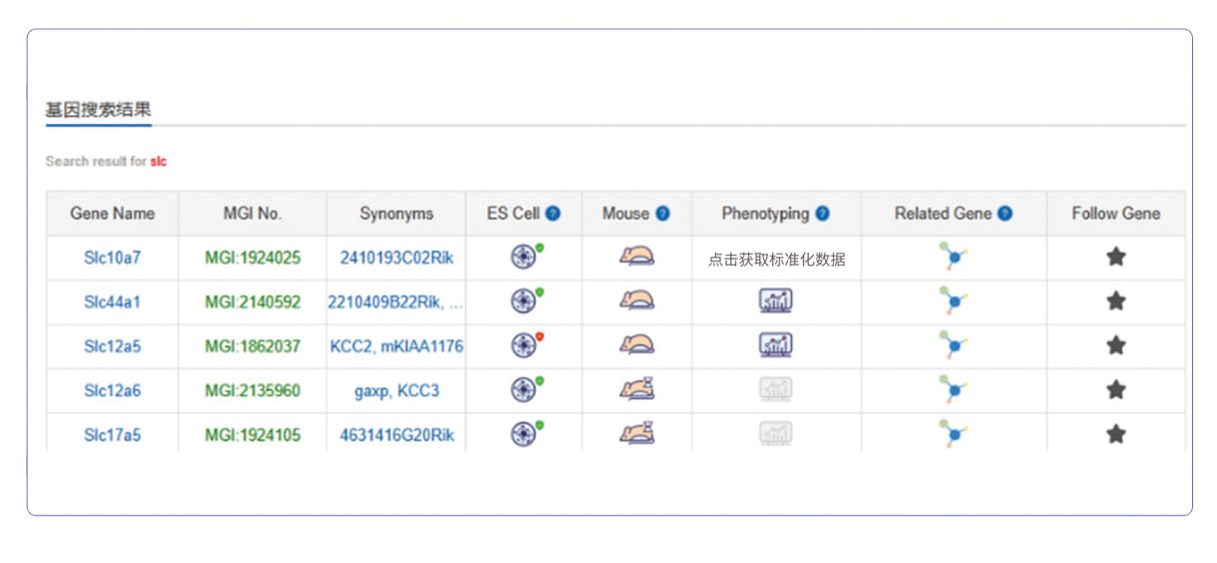Click synonym link gaxp, KCC3
This screenshot has width=1217, height=563.
point(396,391)
